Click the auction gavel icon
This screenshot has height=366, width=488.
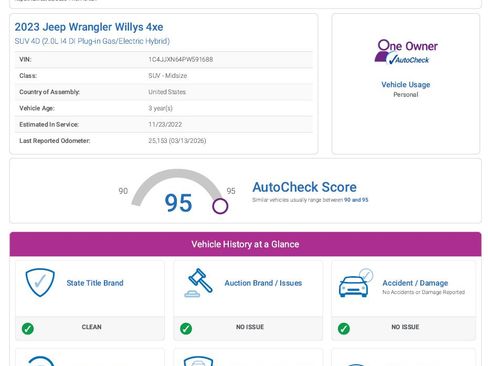(199, 283)
